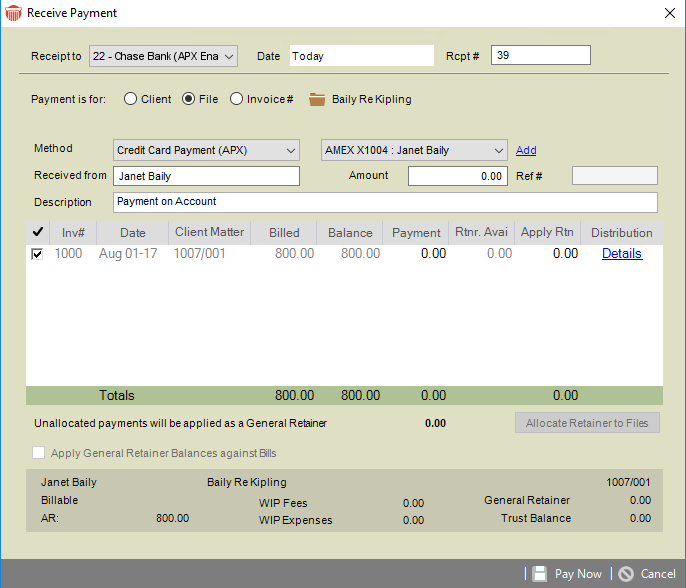Select the Invoice# radio button
Screen dimensions: 686x588
click(x=236, y=99)
